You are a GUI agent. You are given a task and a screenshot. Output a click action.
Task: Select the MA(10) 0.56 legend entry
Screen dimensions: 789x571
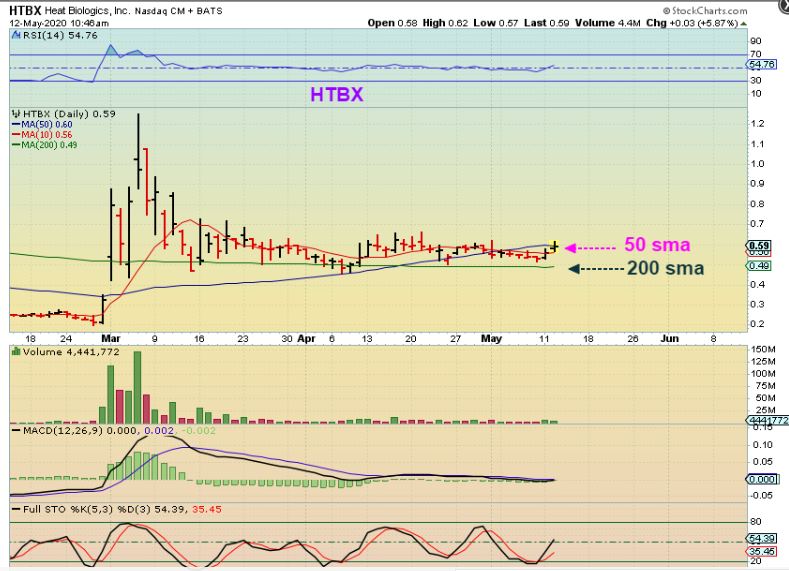(x=42, y=134)
